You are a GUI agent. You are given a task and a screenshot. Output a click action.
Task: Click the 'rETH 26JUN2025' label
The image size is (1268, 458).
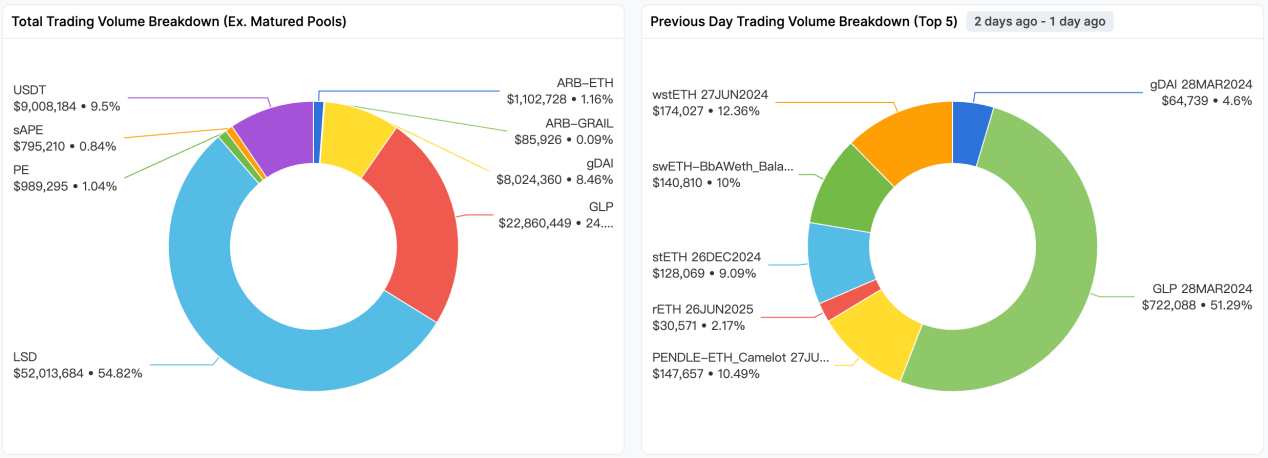(x=703, y=309)
